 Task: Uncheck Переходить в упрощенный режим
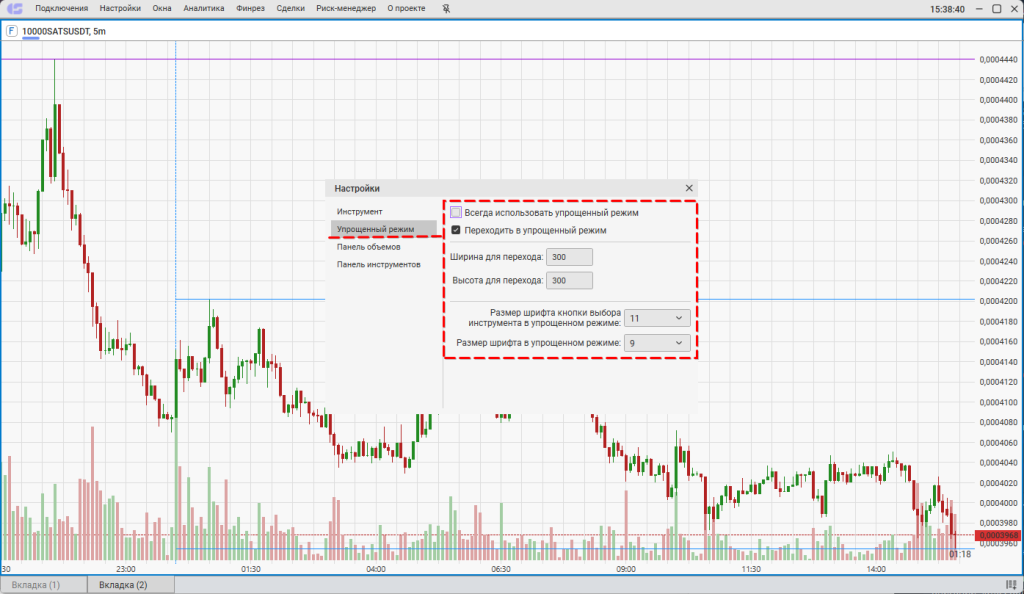click(x=456, y=230)
